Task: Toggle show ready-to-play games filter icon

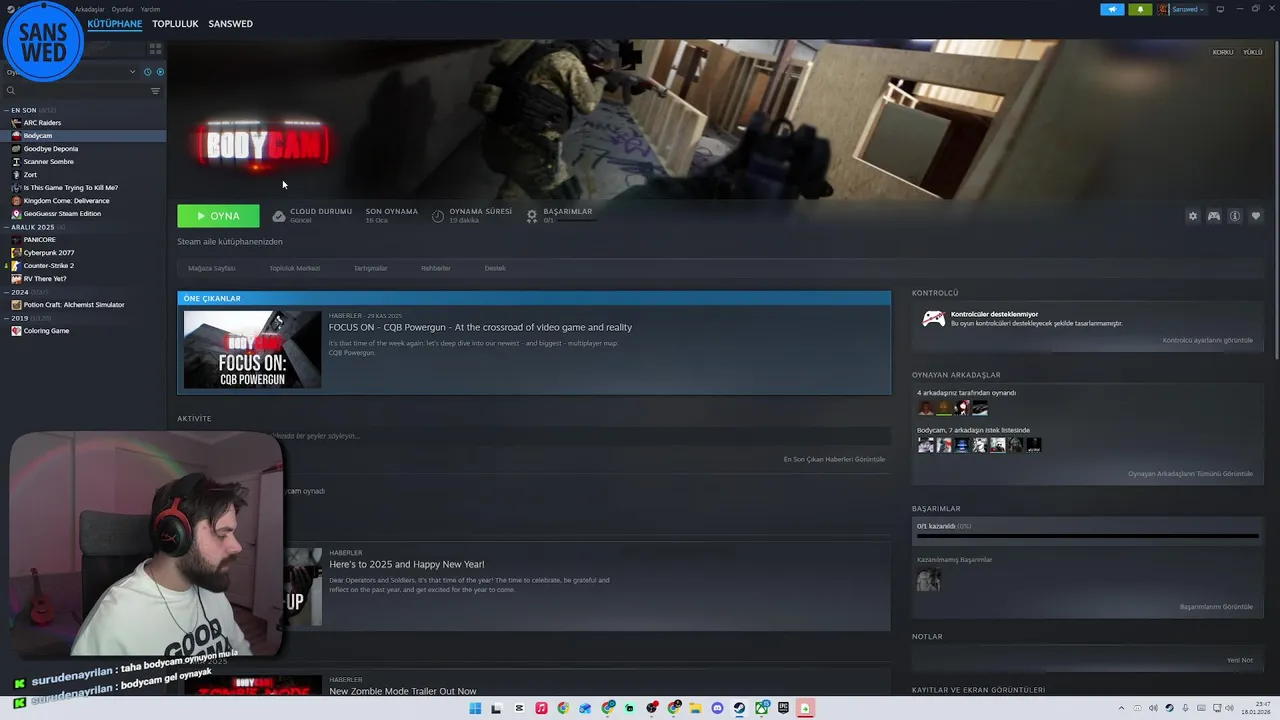Action: pyautogui.click(x=160, y=72)
